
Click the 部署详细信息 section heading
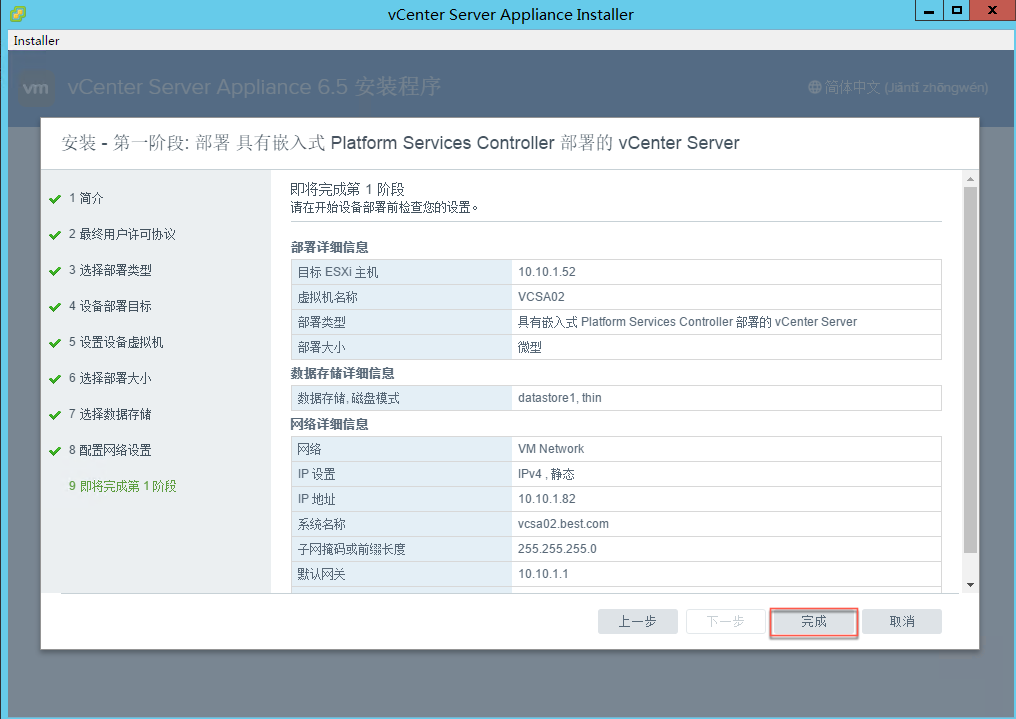point(329,247)
